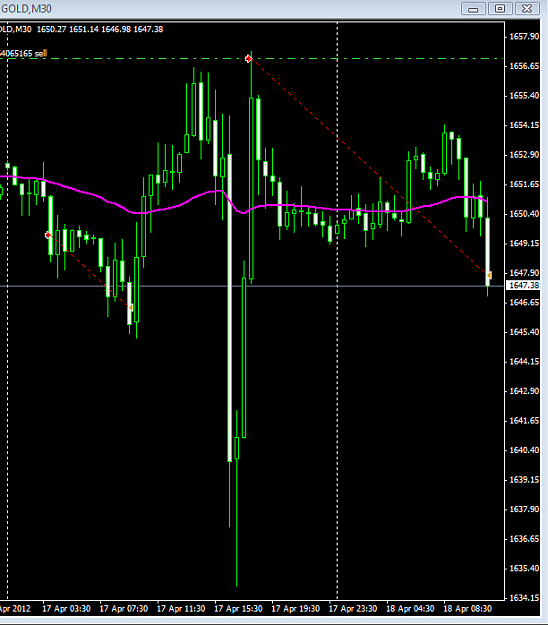
Task: Click time axis label 17 Apr 03:30
Action: pyautogui.click(x=67, y=609)
